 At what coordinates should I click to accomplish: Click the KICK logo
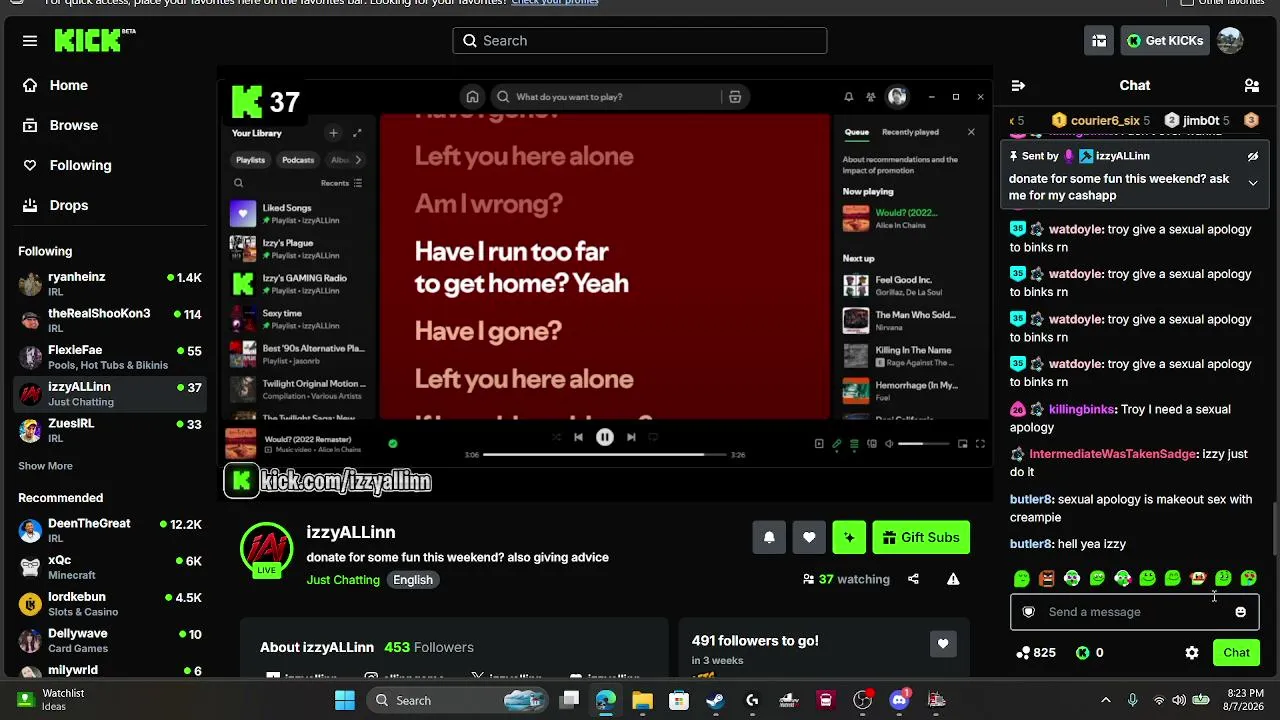(90, 41)
